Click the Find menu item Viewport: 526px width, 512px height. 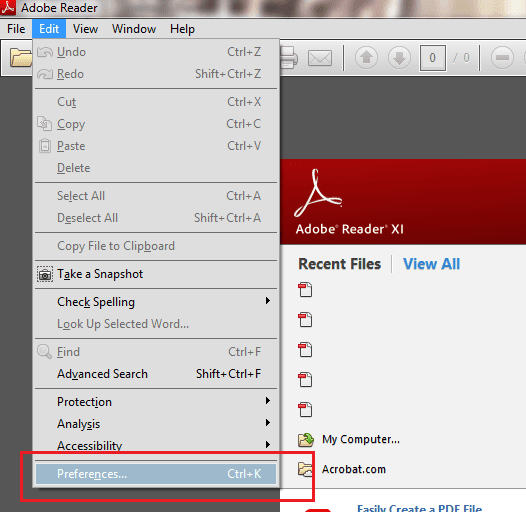point(156,352)
